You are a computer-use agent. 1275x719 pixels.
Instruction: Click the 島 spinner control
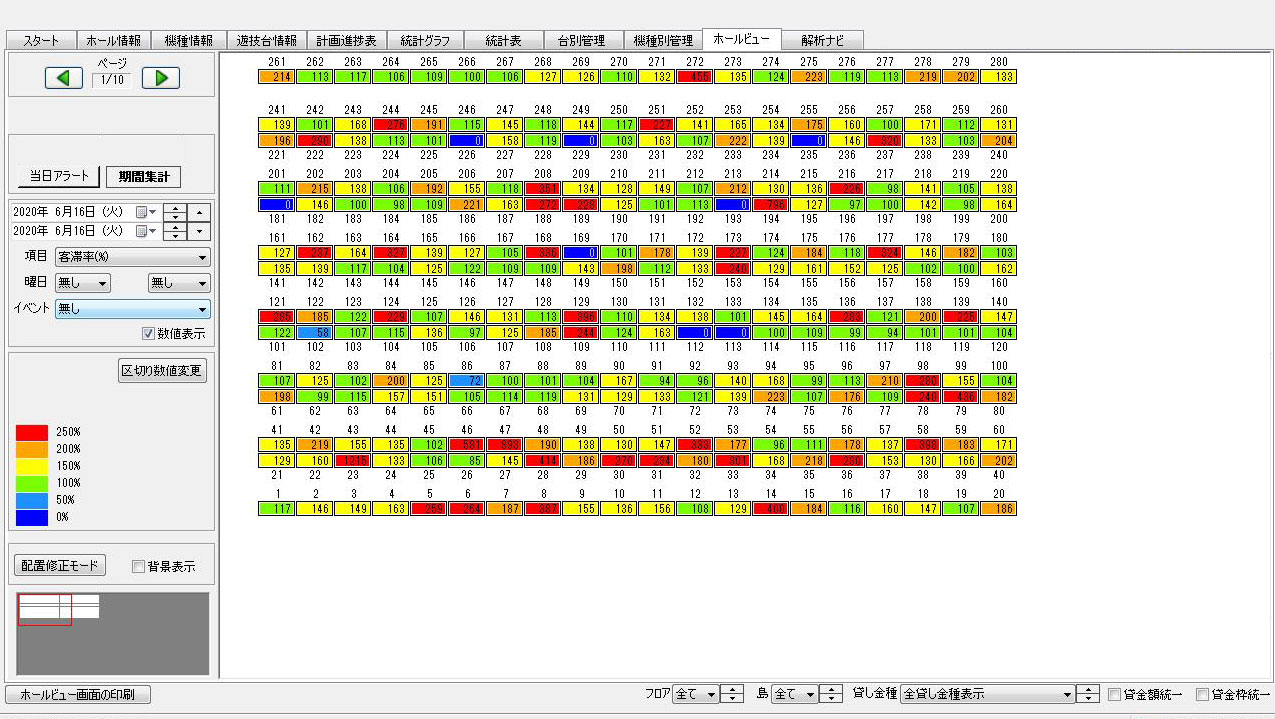(x=832, y=694)
